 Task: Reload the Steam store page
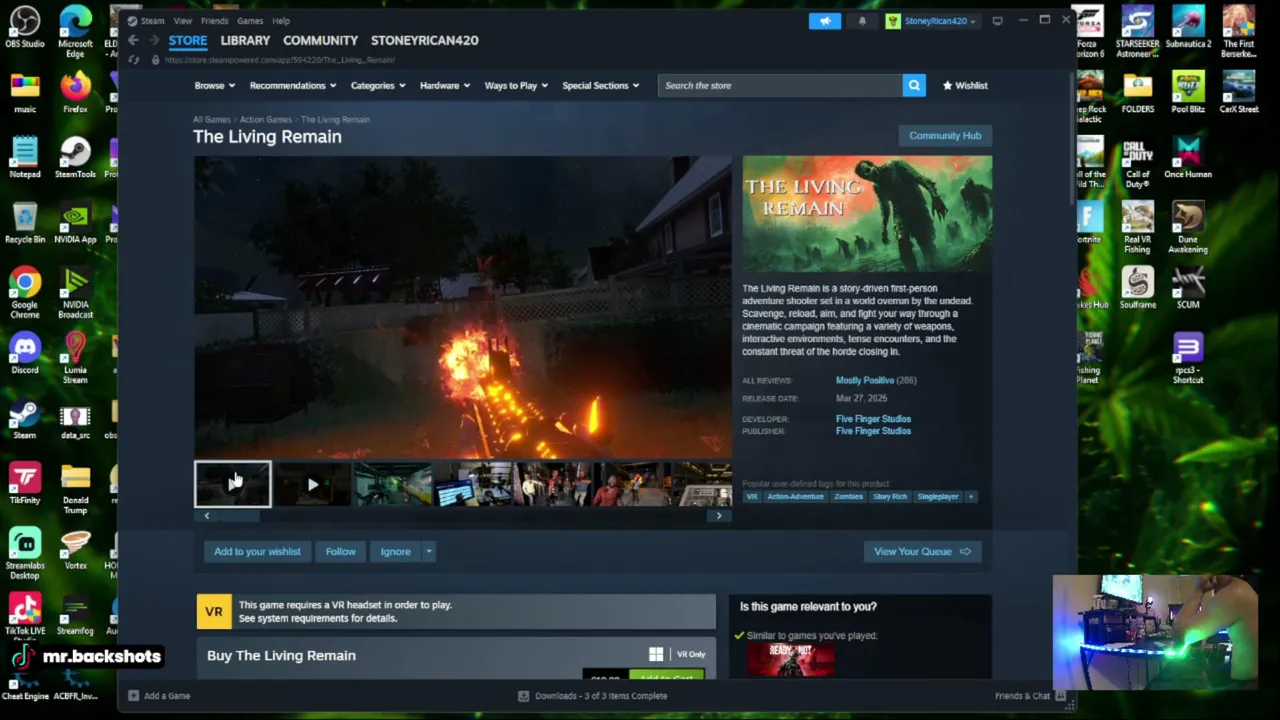(133, 60)
